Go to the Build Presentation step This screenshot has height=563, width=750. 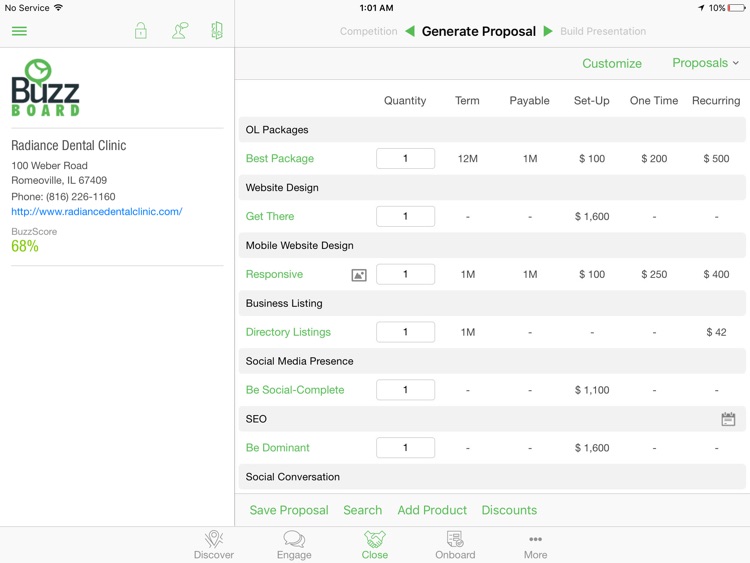coord(603,31)
